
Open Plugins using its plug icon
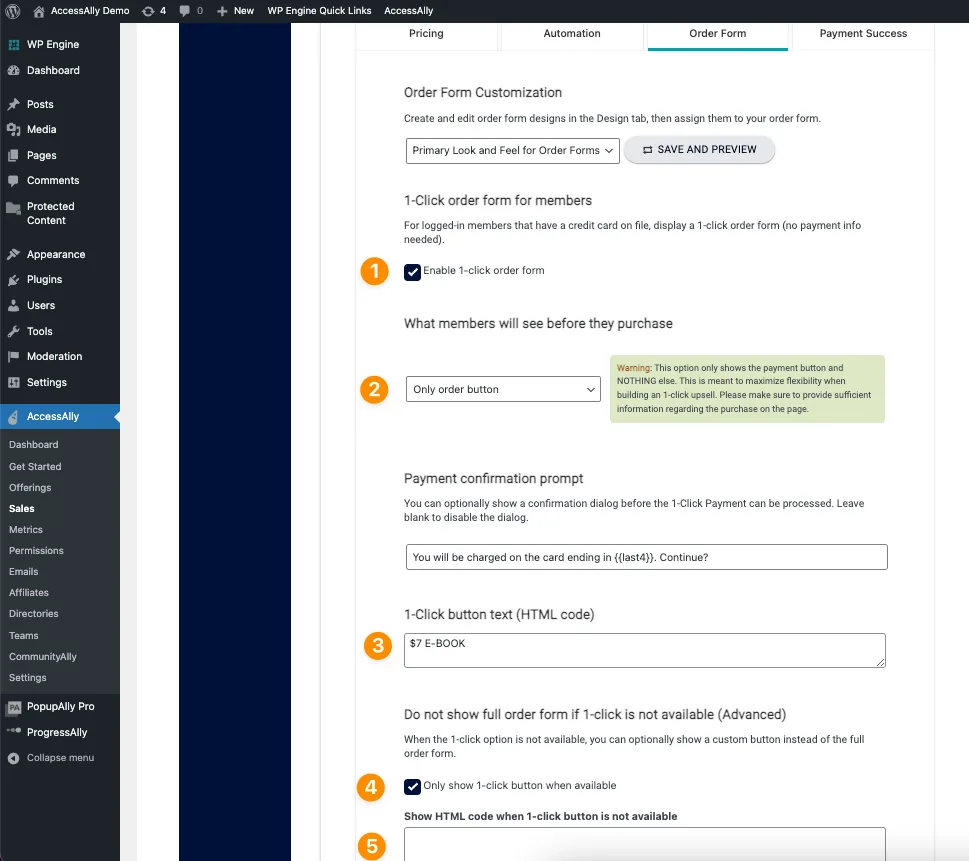click(x=14, y=280)
